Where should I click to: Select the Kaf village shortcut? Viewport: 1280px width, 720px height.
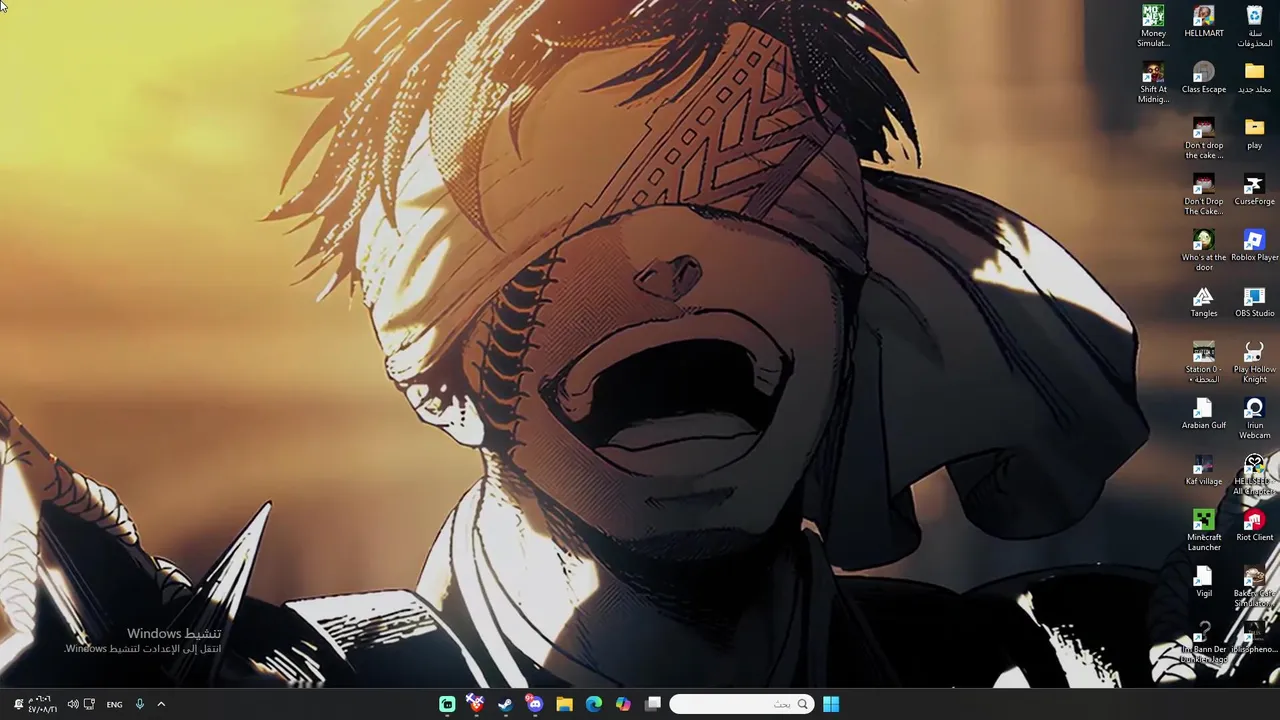point(1204,469)
